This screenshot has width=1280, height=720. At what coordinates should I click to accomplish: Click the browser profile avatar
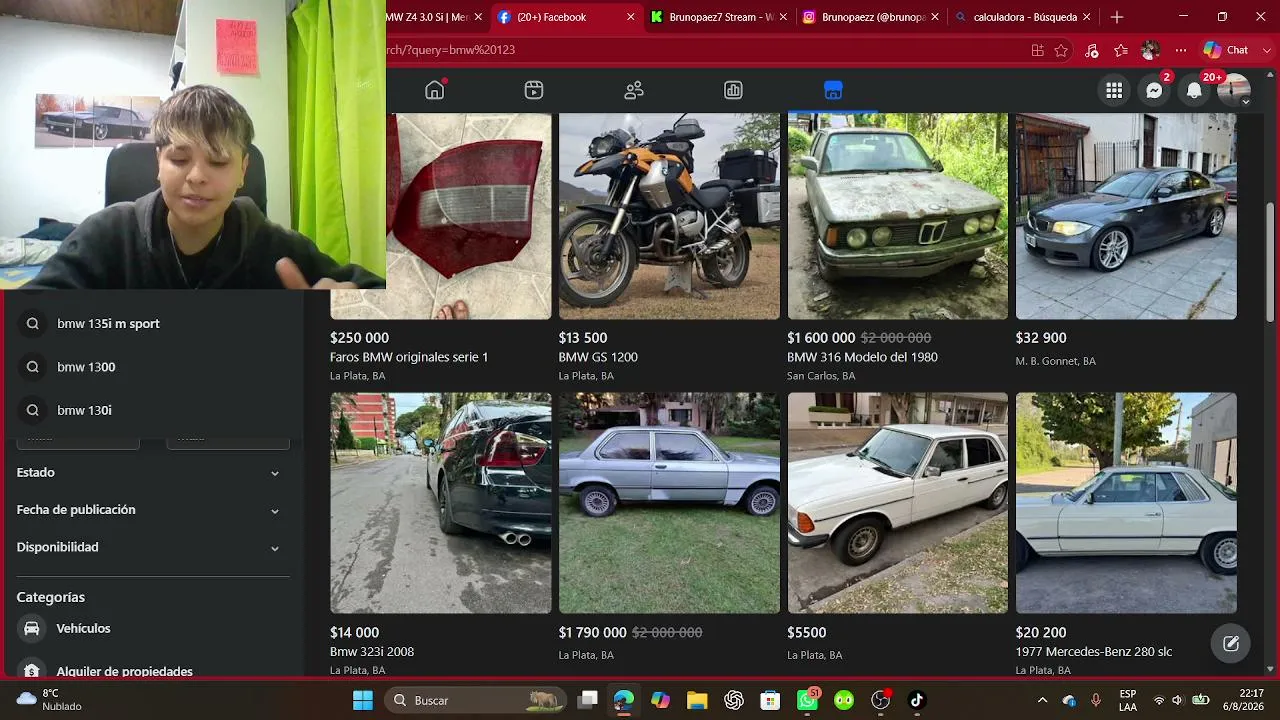pos(1151,50)
